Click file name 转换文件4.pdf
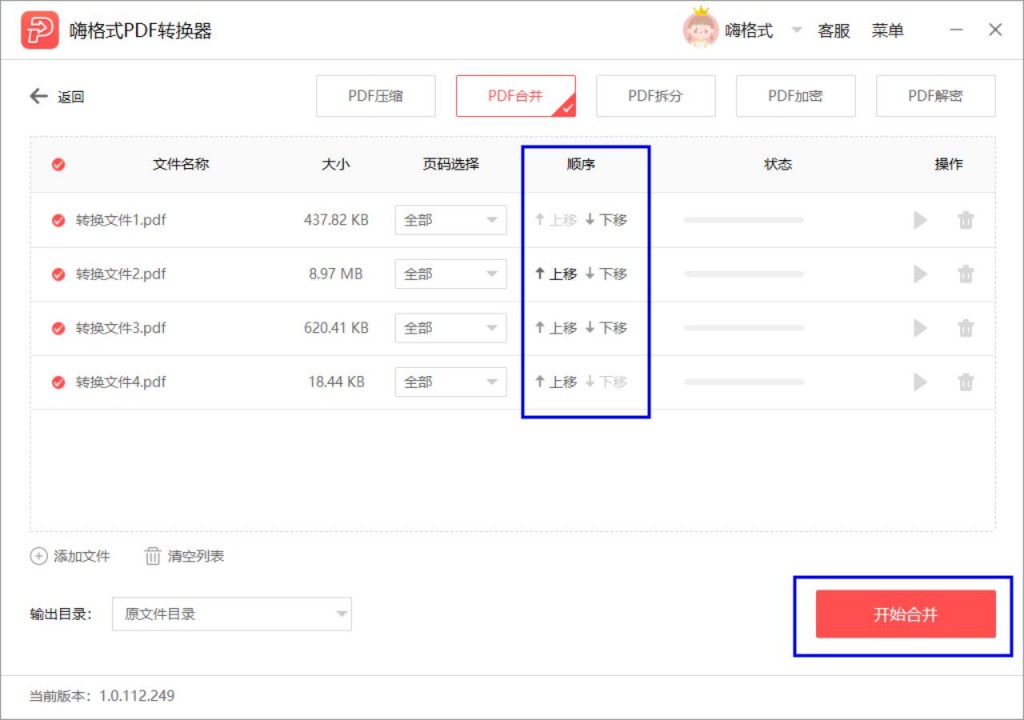The height and width of the screenshot is (720, 1024). click(121, 382)
